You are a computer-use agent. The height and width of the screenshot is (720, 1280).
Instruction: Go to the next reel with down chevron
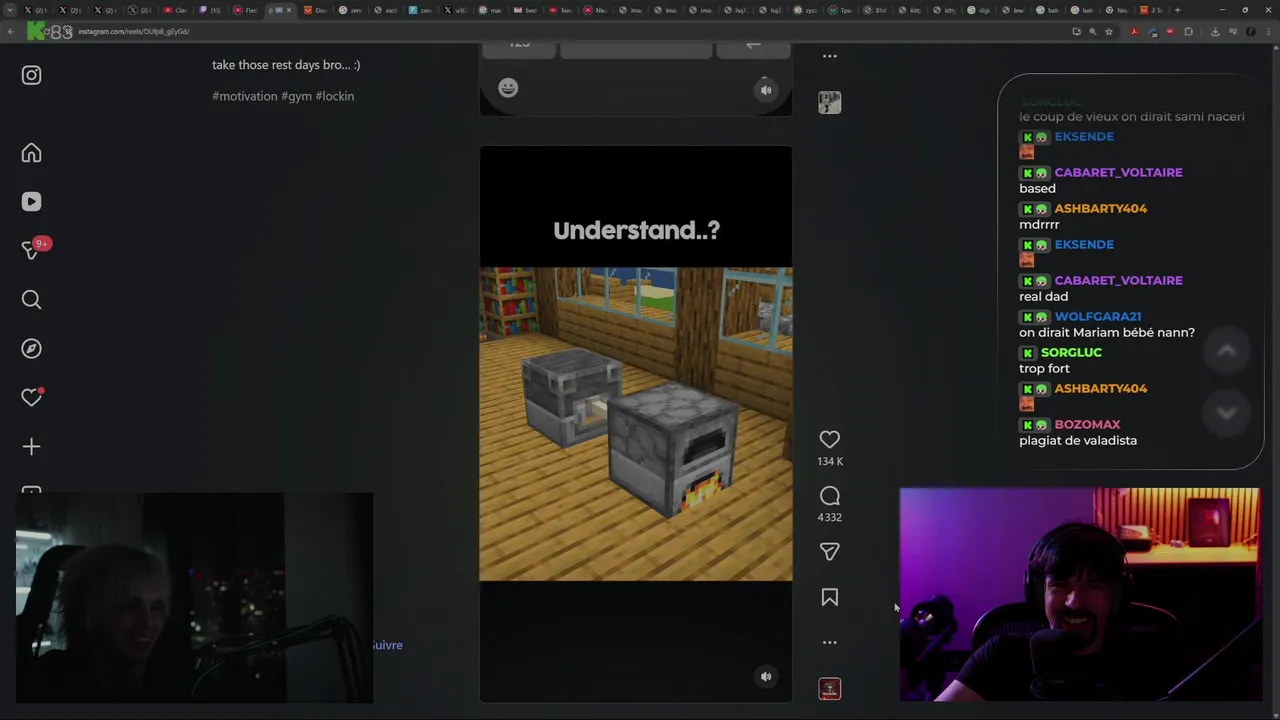coord(1226,412)
